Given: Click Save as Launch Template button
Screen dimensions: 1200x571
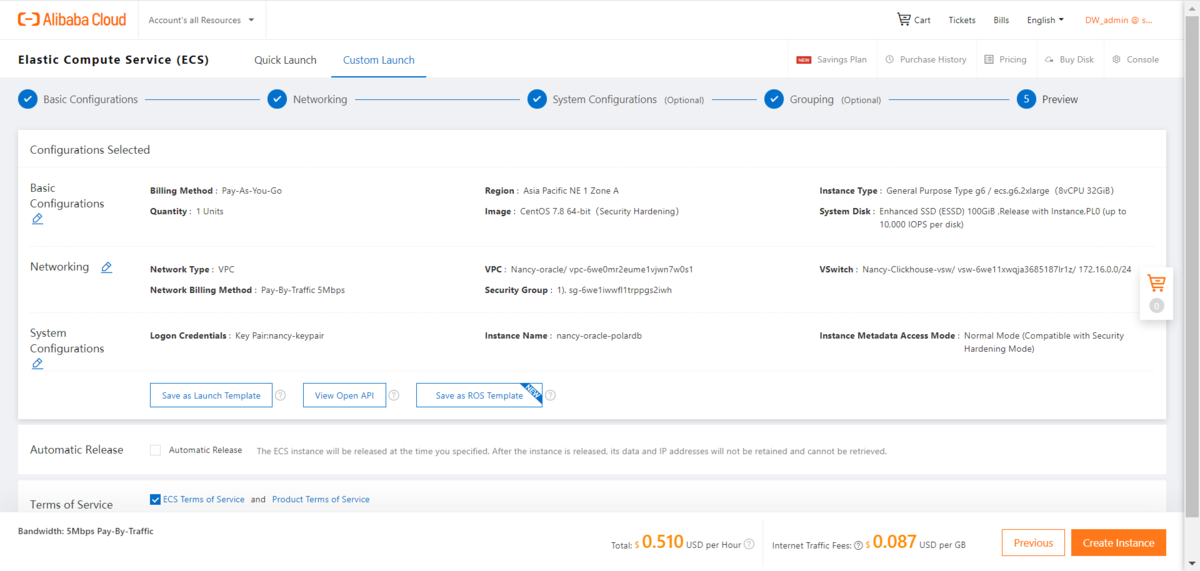Looking at the screenshot, I should click(211, 395).
